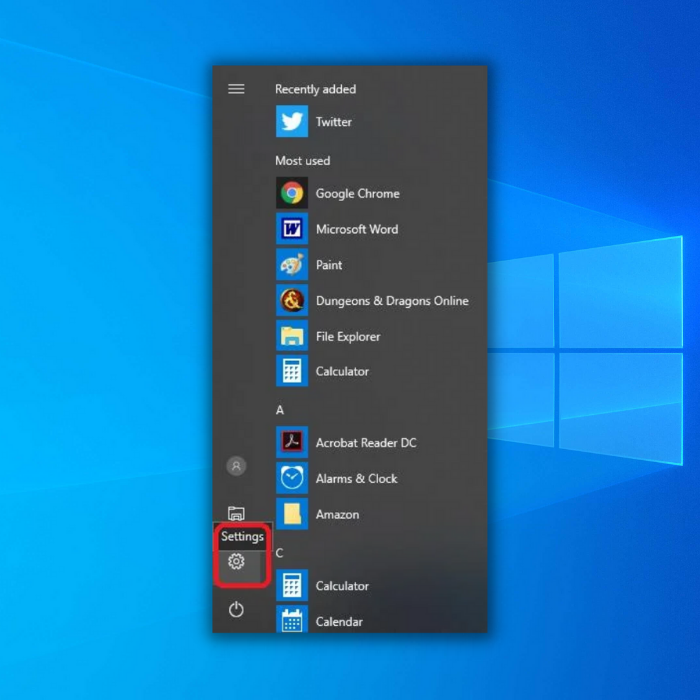
Task: Click the user account avatar icon
Action: pyautogui.click(x=236, y=466)
